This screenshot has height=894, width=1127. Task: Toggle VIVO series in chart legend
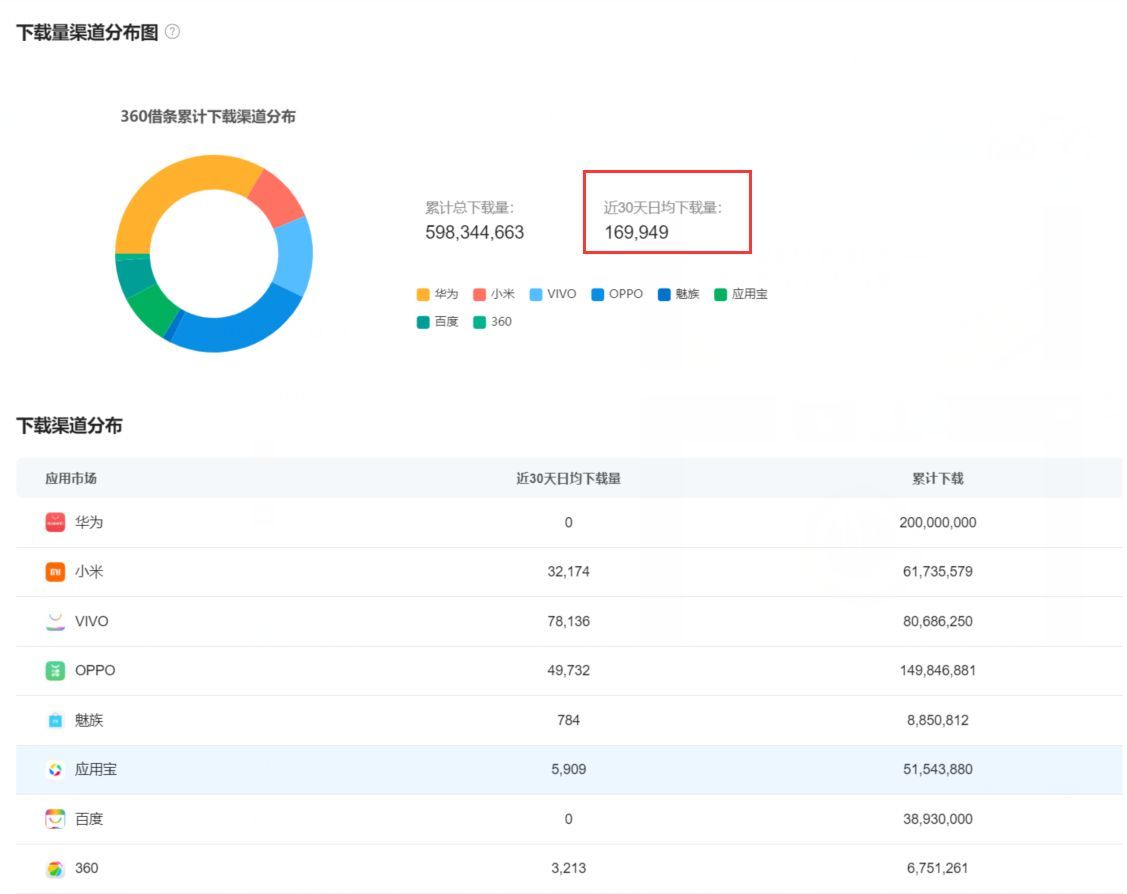553,294
